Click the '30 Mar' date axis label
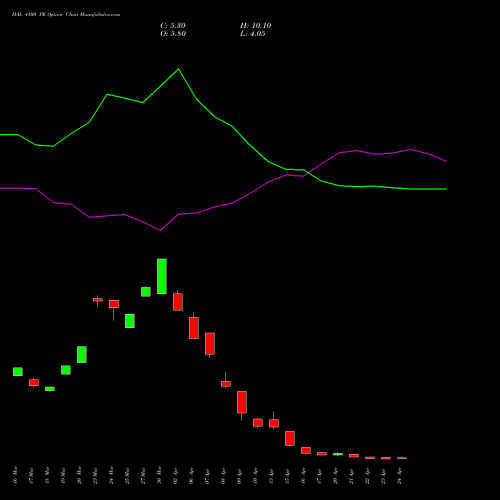The width and height of the screenshot is (500, 500). (159, 475)
